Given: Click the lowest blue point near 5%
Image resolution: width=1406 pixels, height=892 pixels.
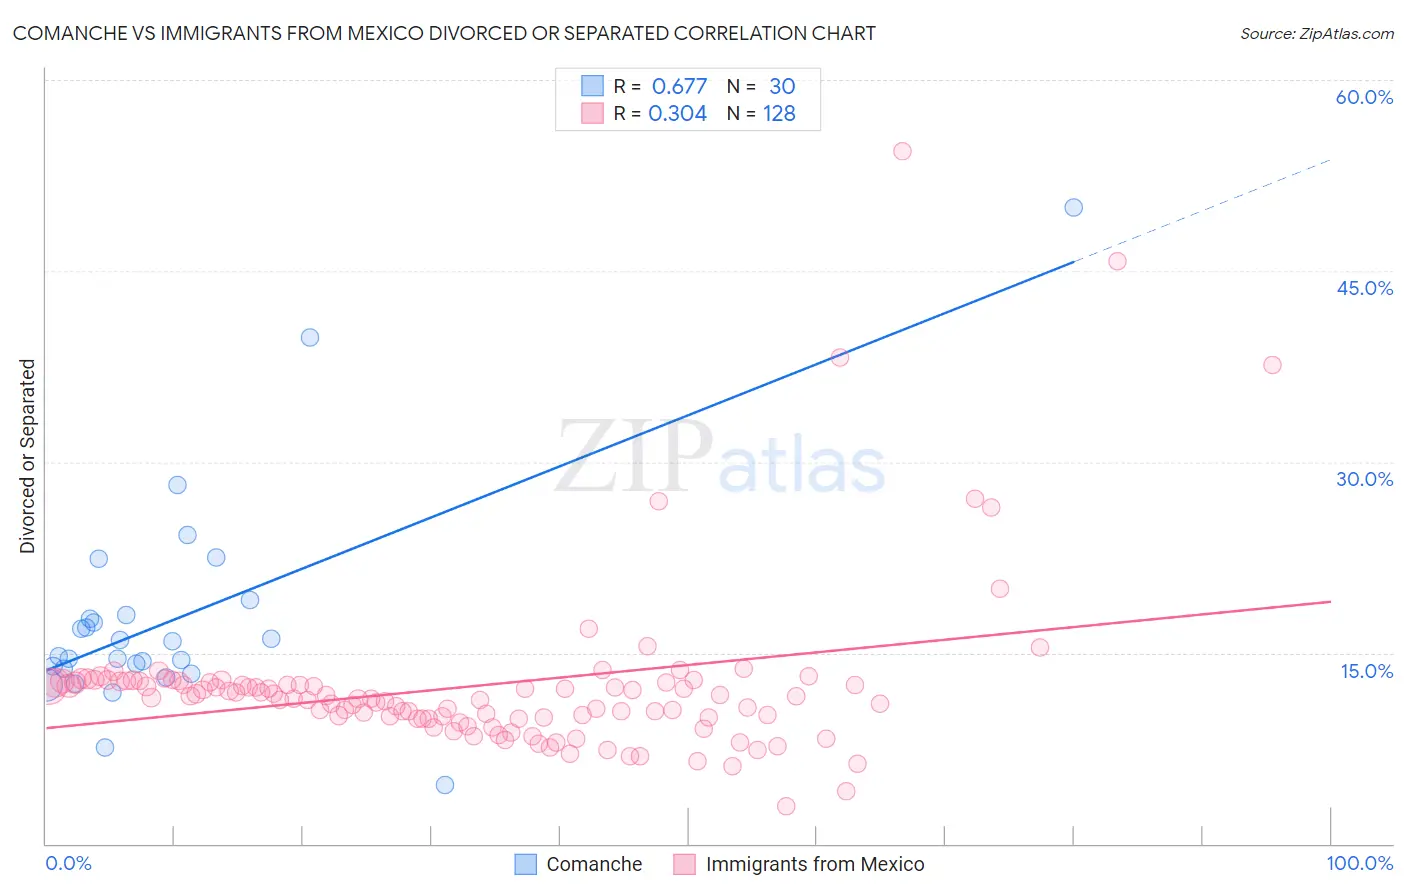Looking at the screenshot, I should [x=445, y=784].
